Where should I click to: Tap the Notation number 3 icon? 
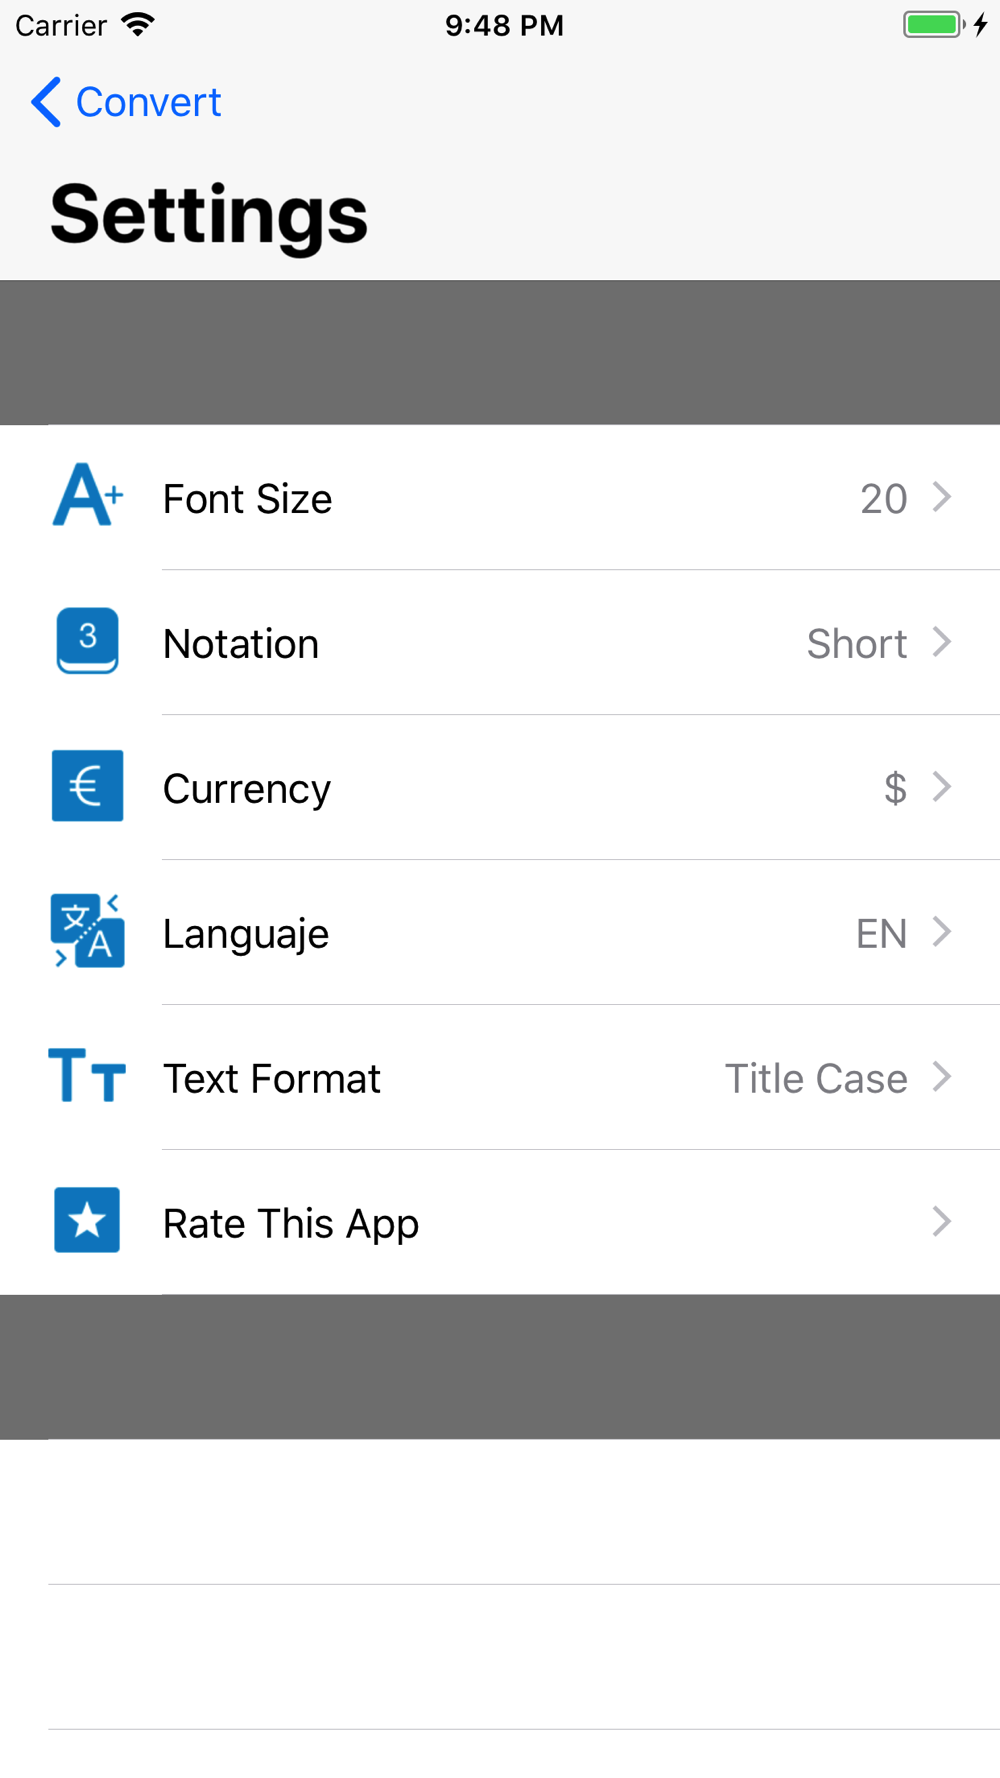(x=88, y=640)
